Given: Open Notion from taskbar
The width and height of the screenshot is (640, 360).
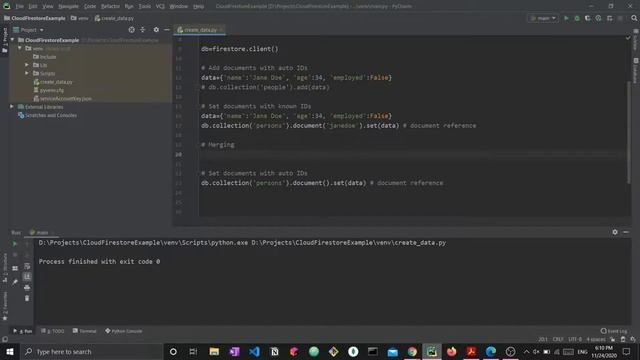Looking at the screenshot, I should click(274, 351).
